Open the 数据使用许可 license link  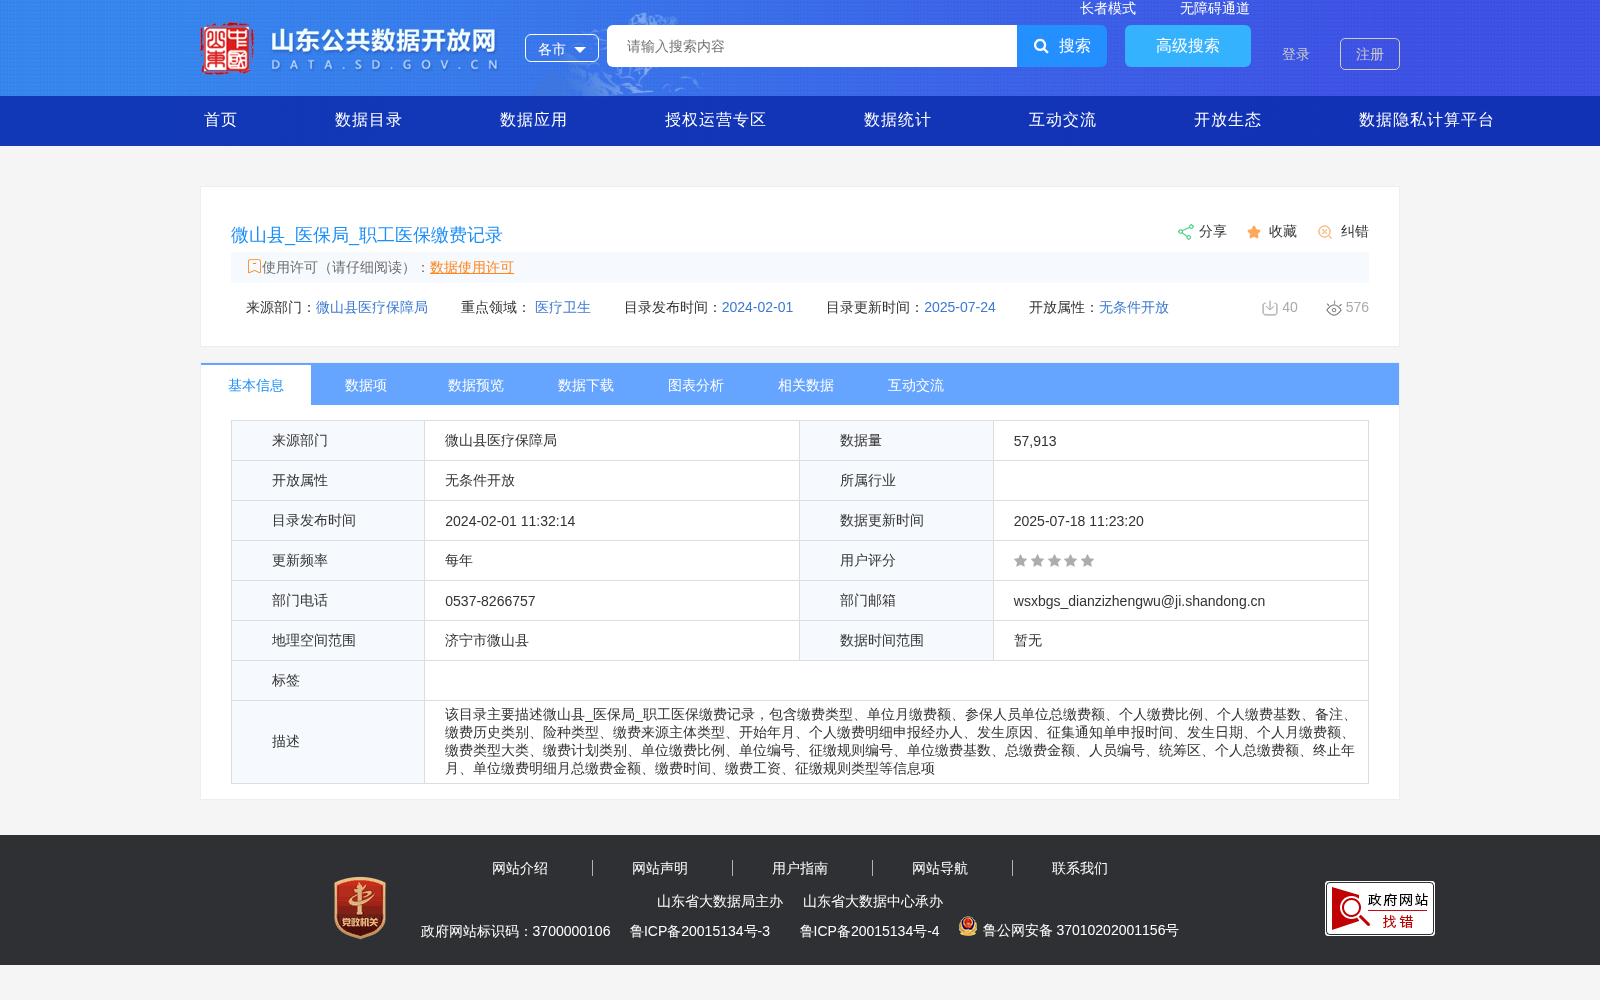tap(472, 267)
